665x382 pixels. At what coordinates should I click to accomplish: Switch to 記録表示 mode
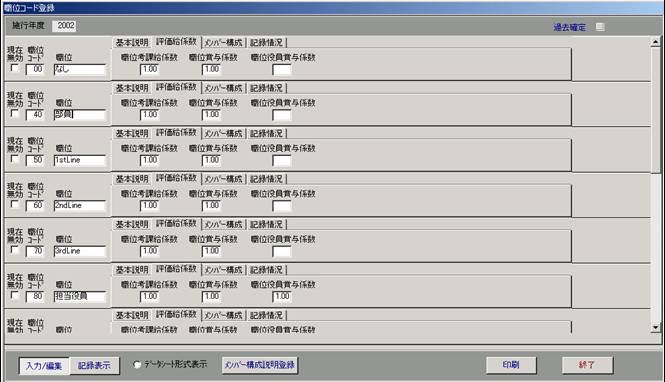click(94, 365)
